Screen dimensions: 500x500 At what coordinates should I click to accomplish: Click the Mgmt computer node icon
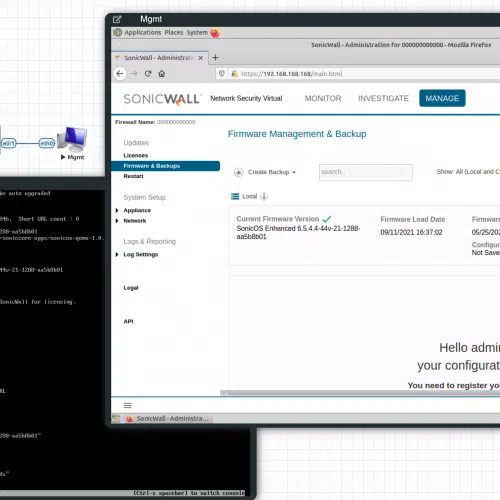coord(72,139)
